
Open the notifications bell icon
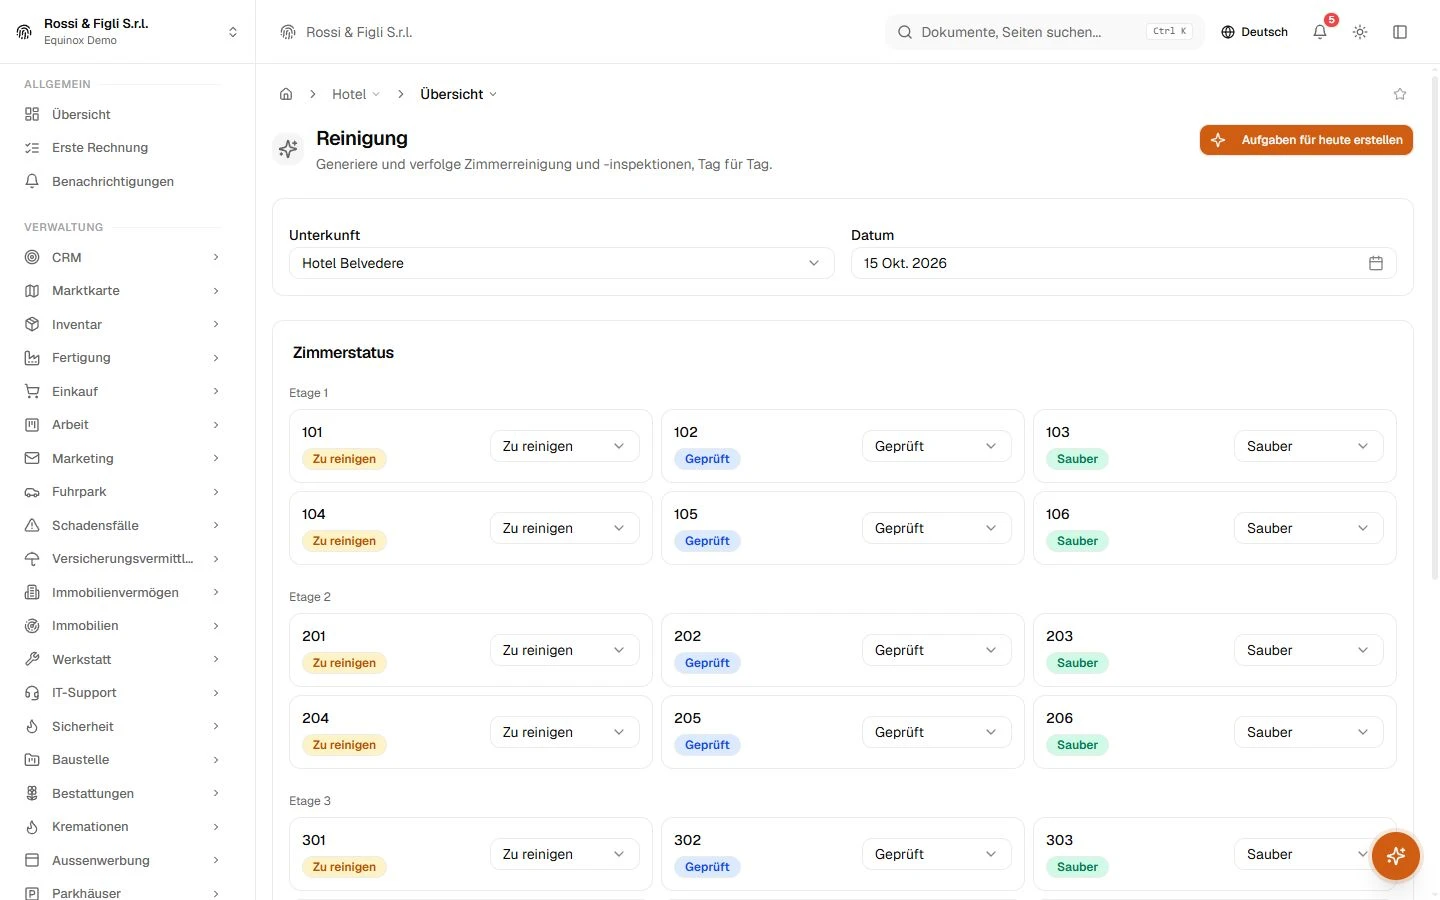click(1320, 32)
